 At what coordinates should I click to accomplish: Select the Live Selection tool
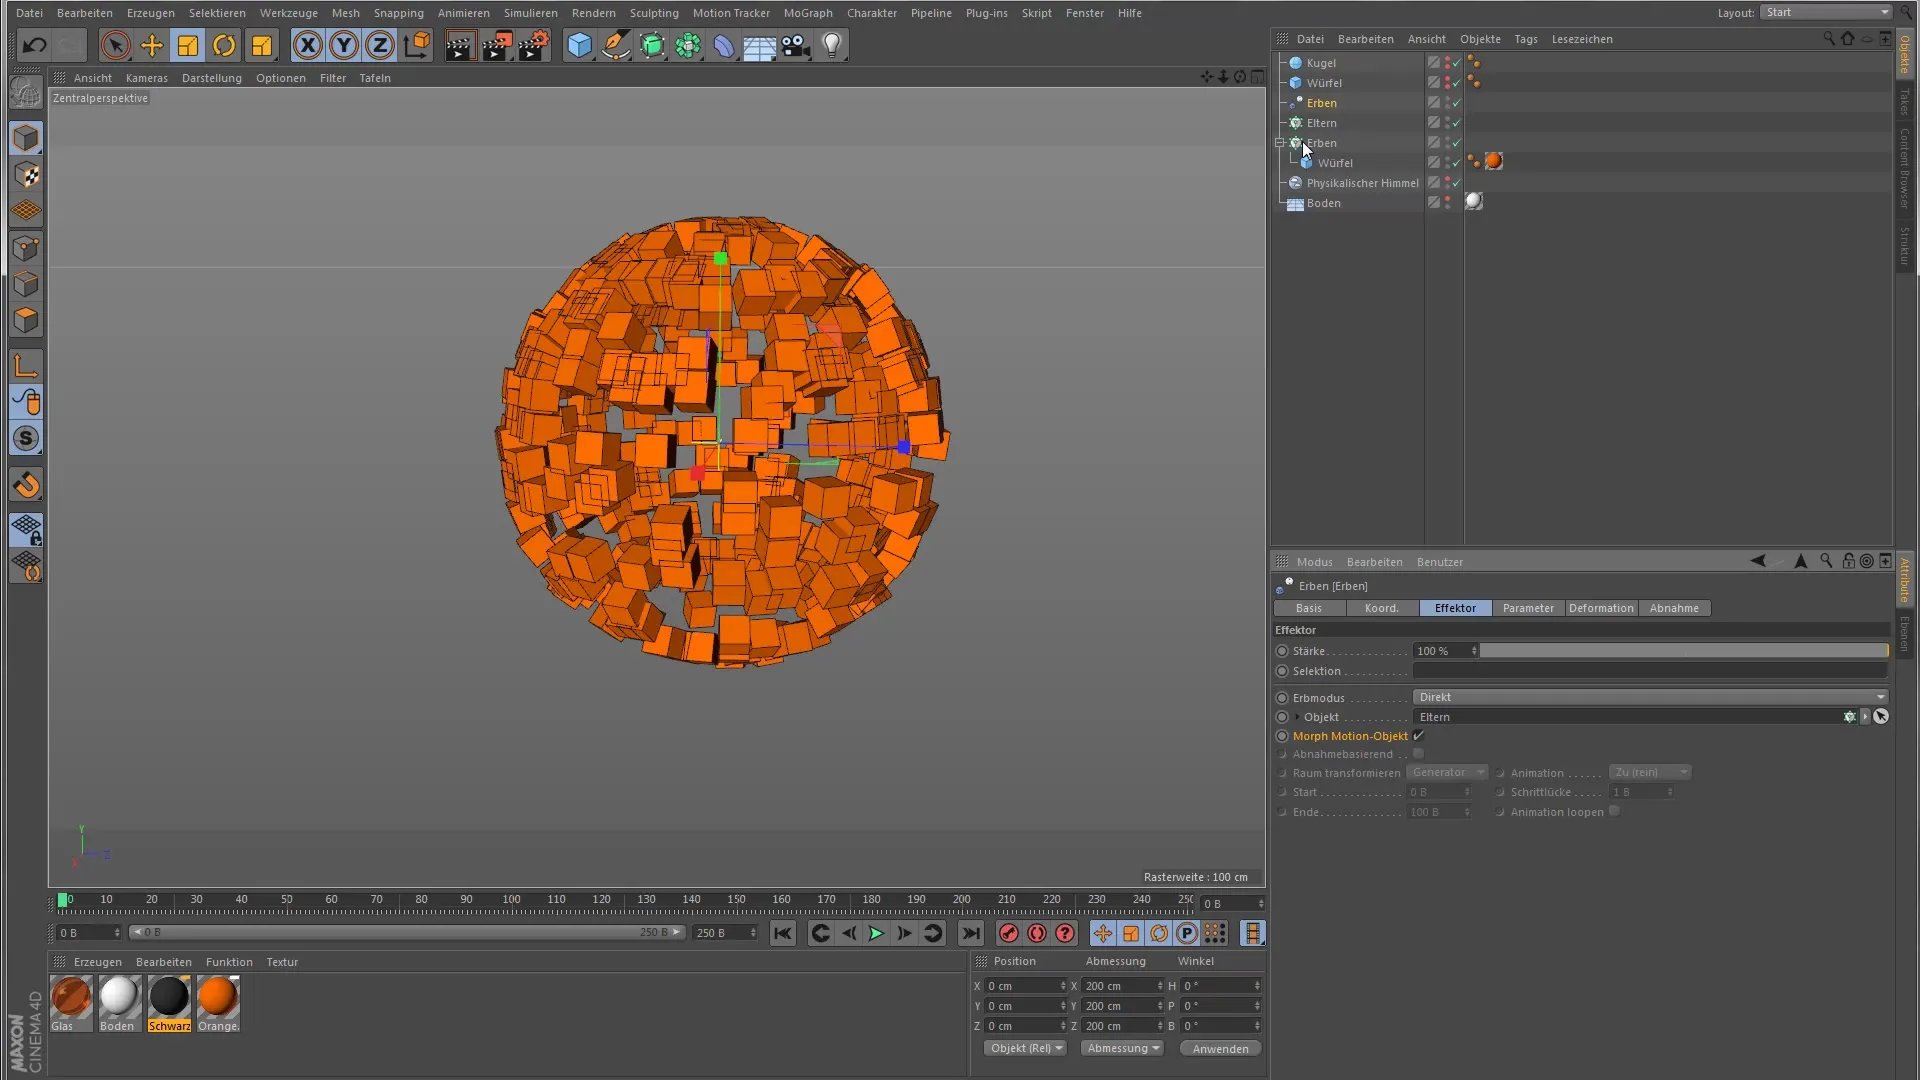click(115, 45)
